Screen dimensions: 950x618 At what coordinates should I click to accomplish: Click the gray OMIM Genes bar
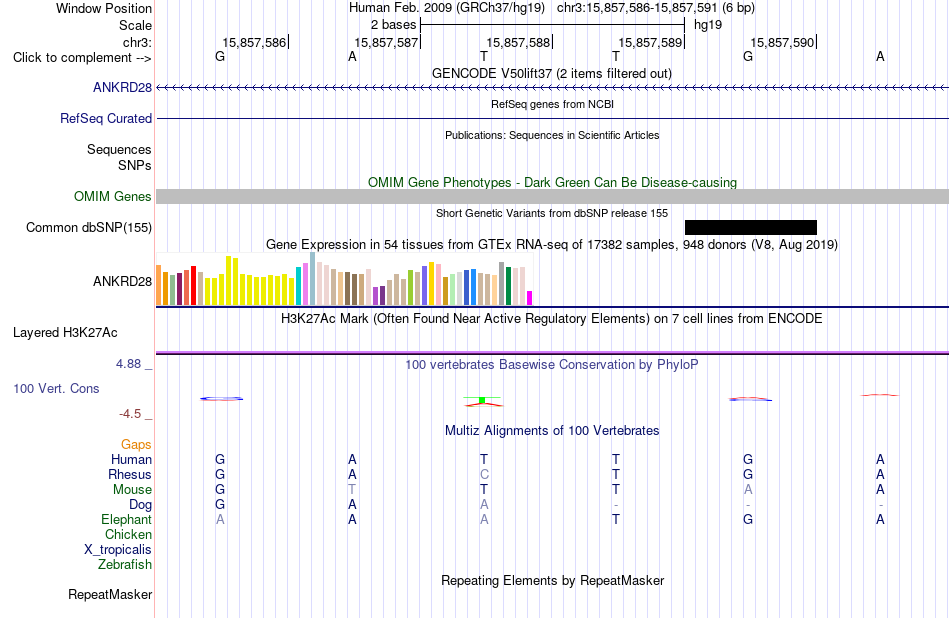552,196
